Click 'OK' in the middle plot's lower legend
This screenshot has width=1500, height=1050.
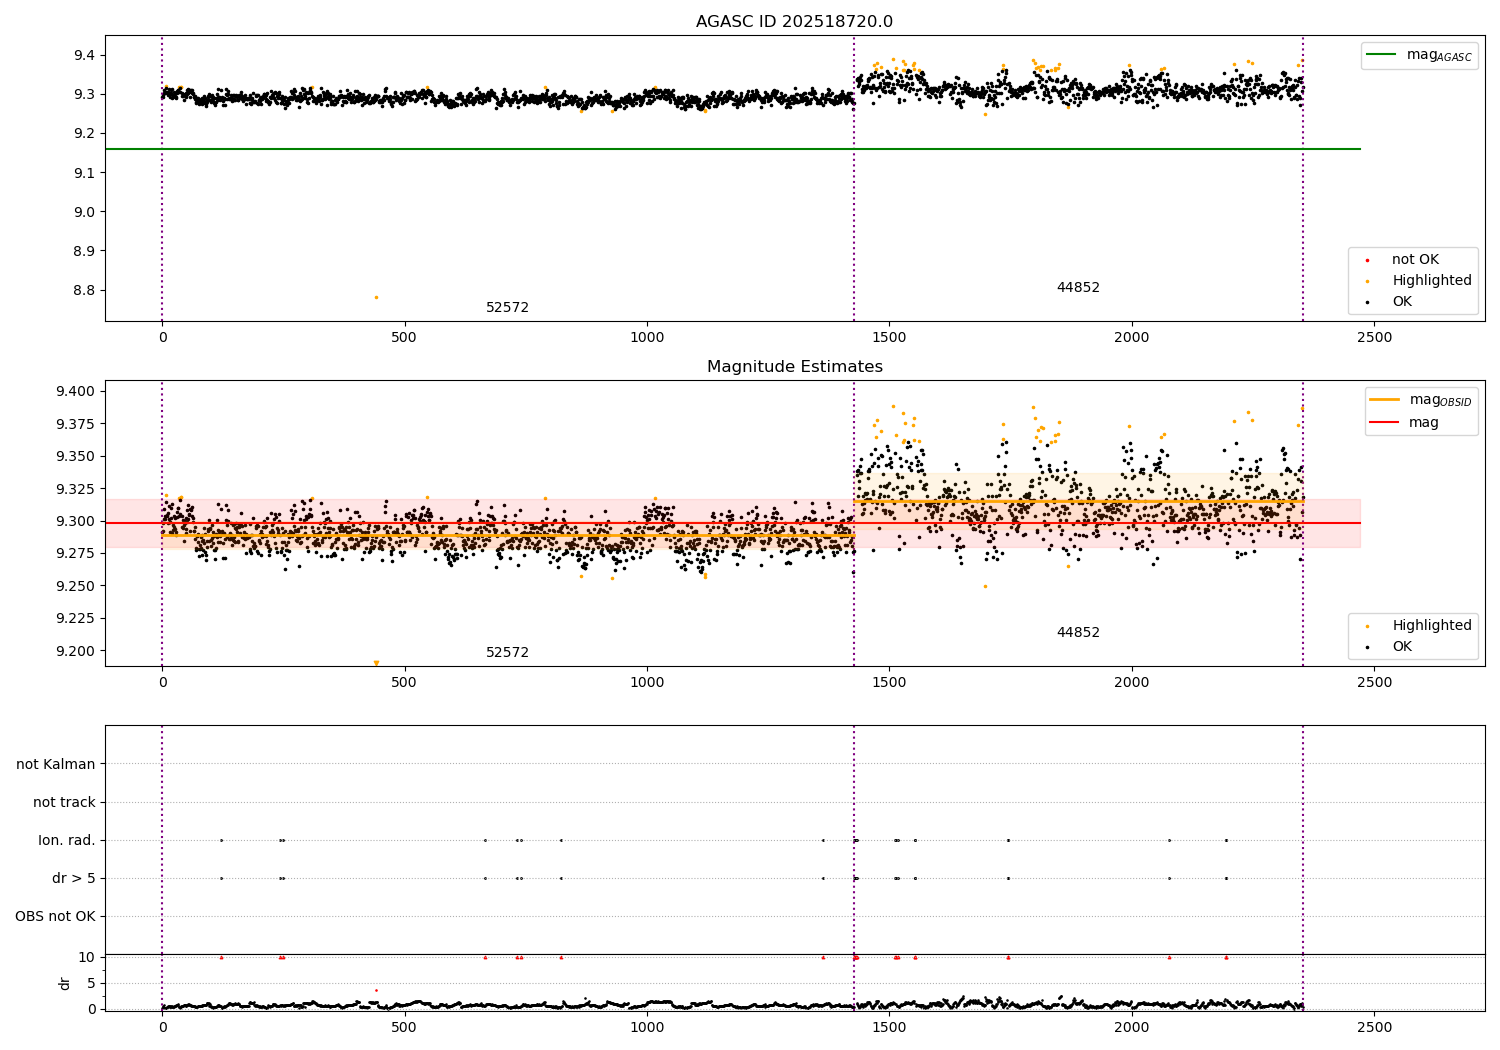click(1388, 647)
